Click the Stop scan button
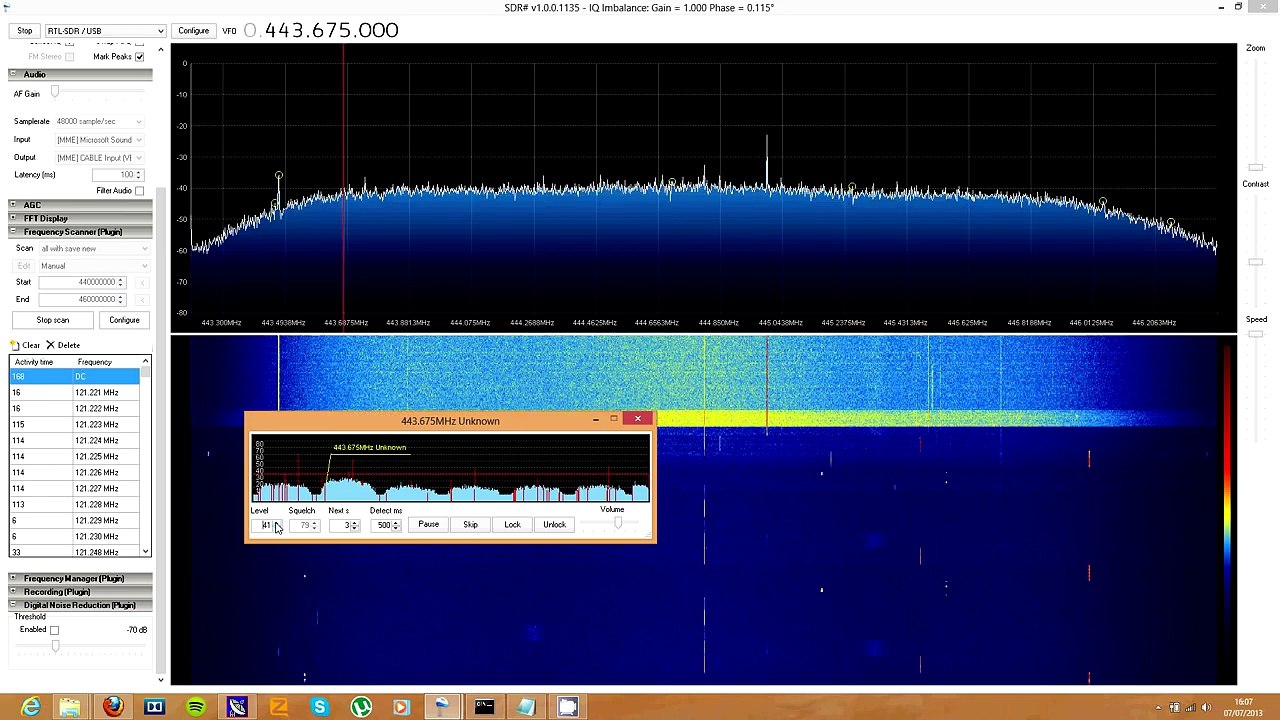 click(x=53, y=320)
